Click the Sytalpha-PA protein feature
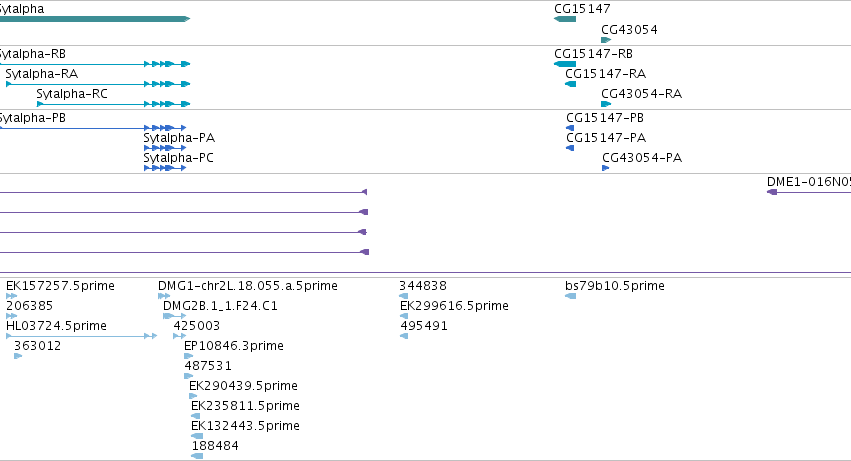This screenshot has height=461, width=851. tap(165, 148)
